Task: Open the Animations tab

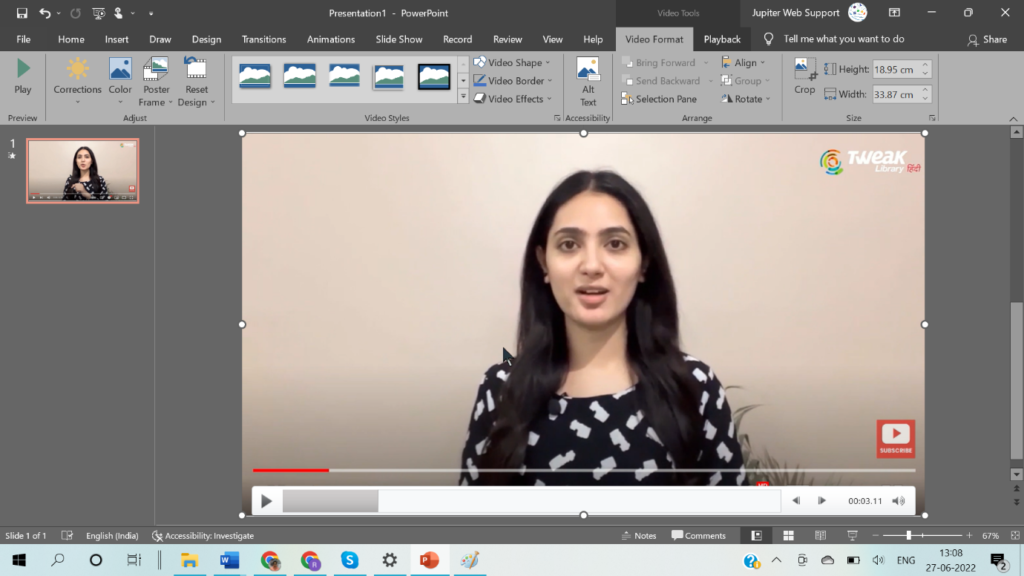Action: [331, 39]
